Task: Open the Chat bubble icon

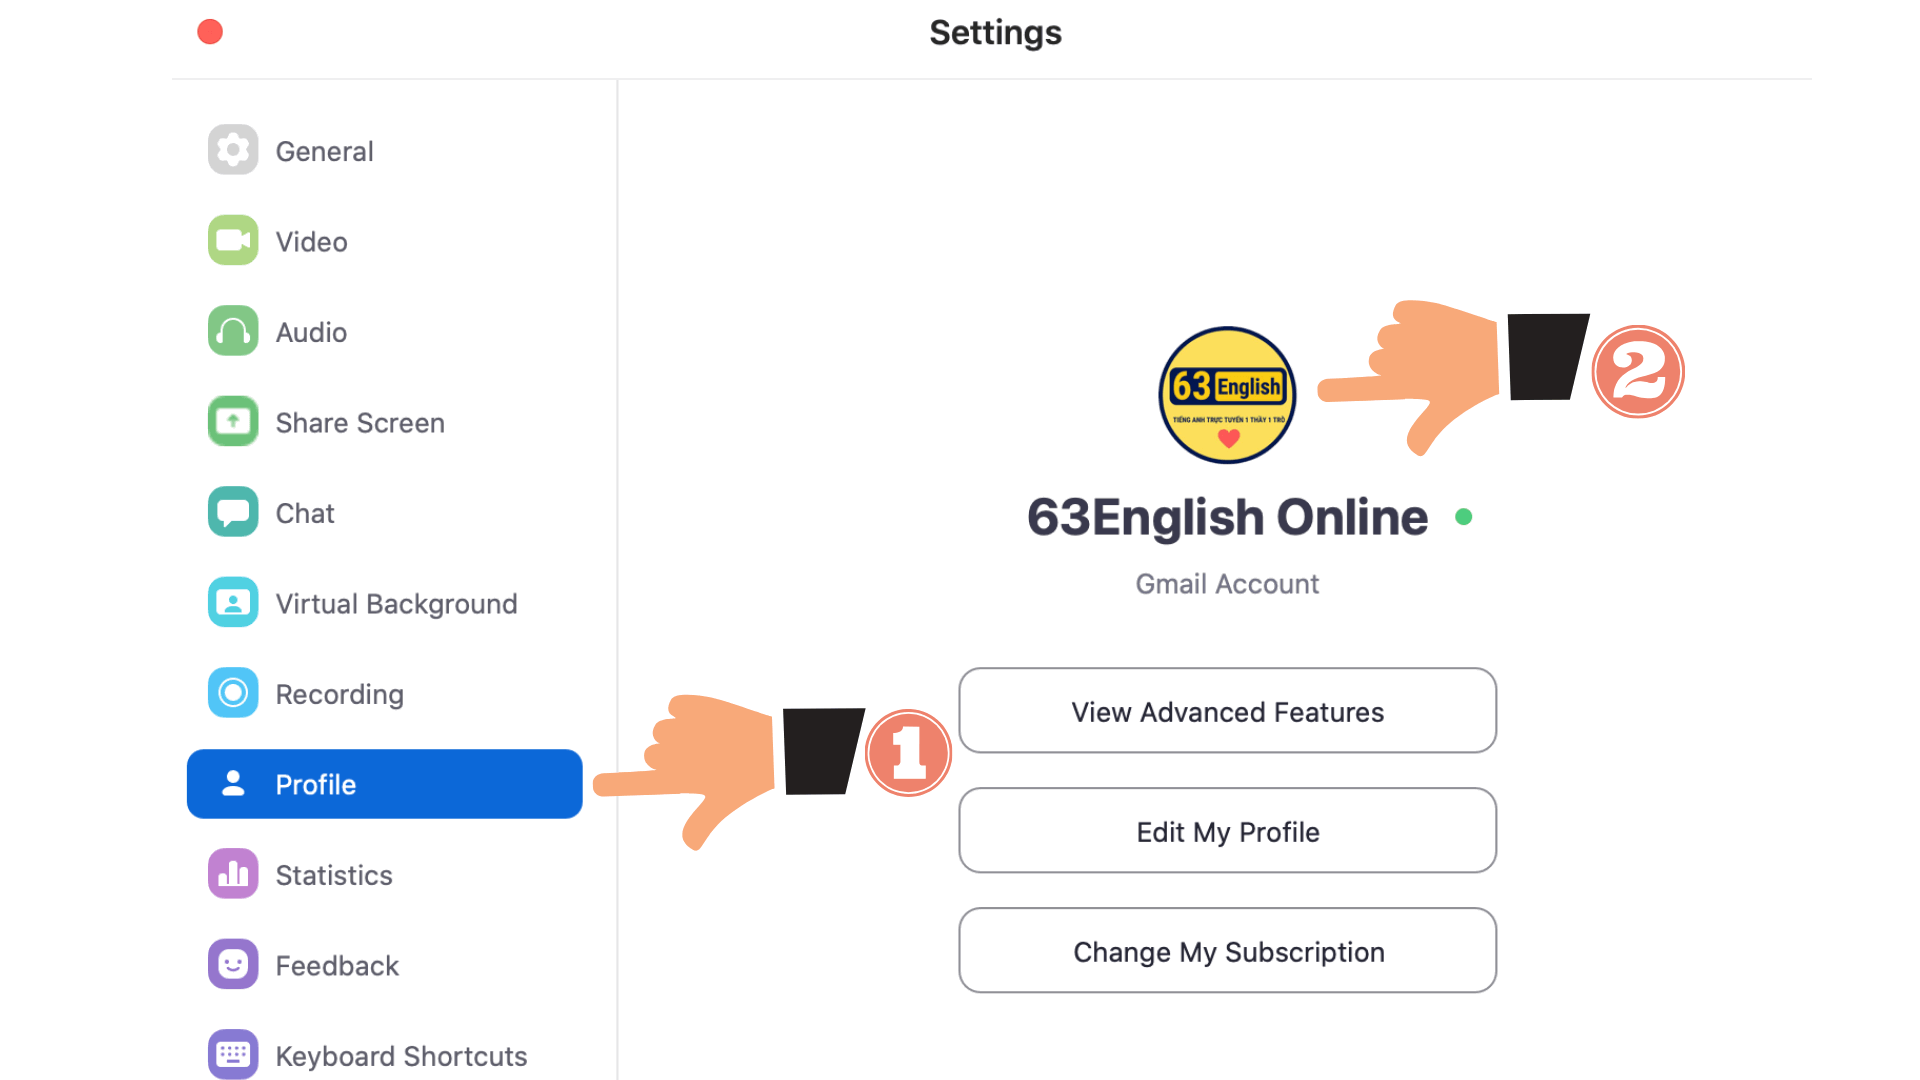Action: coord(233,512)
